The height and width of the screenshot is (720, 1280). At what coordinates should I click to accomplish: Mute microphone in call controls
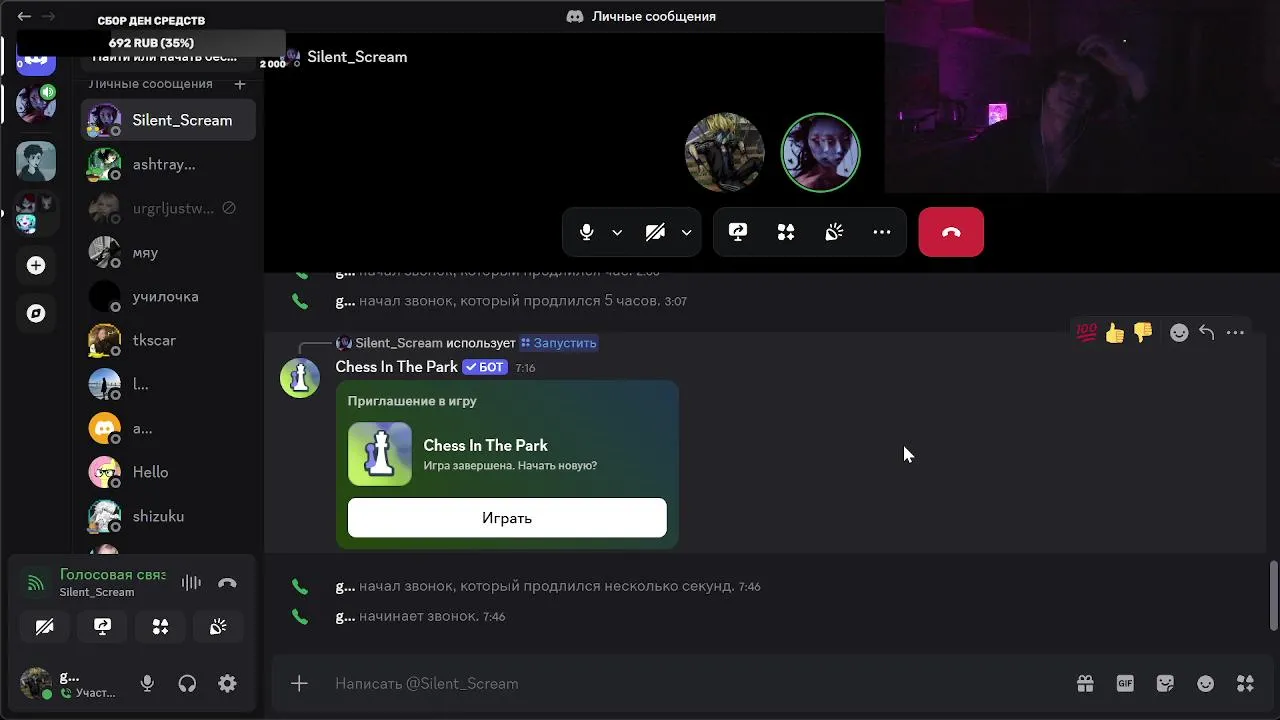(587, 232)
